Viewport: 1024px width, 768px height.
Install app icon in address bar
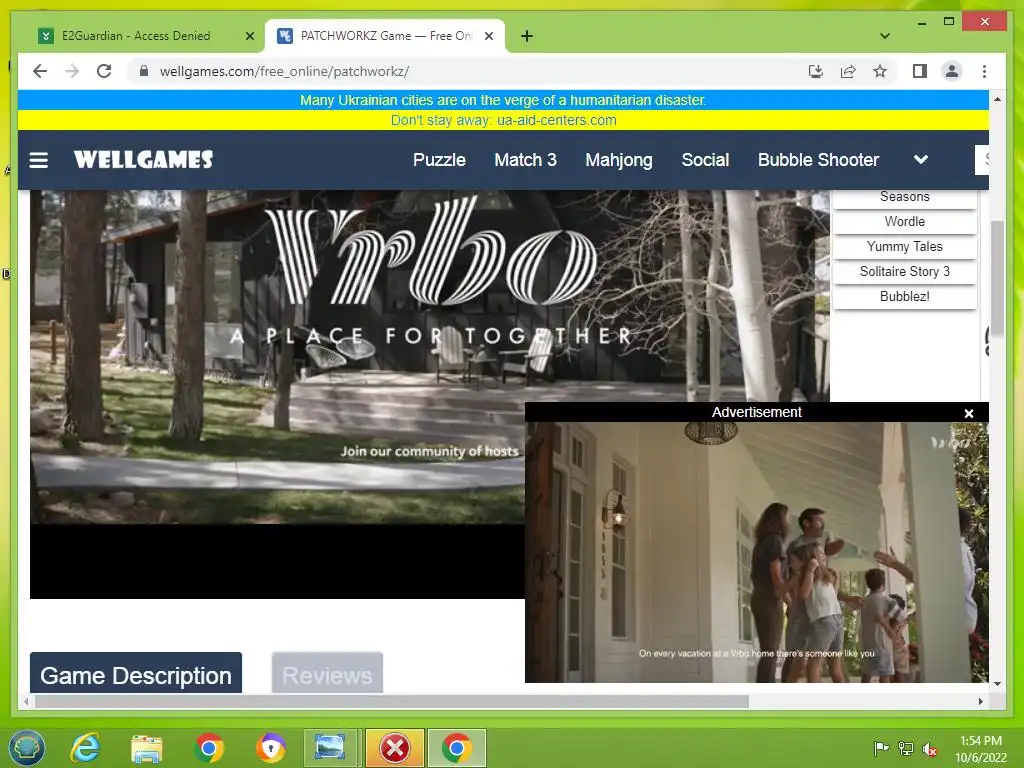tap(816, 71)
